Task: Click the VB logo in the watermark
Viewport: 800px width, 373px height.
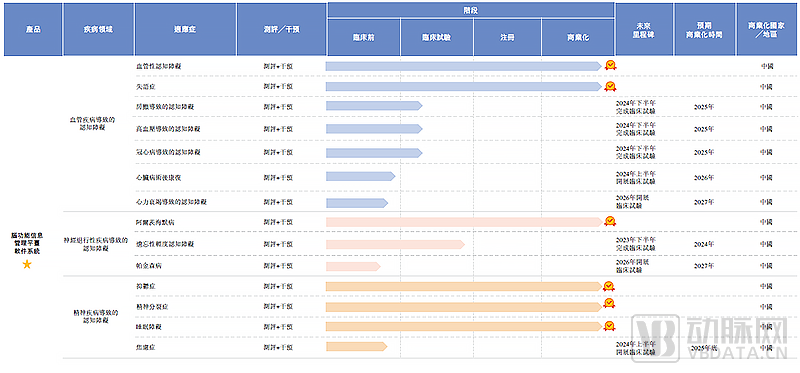Action: tap(656, 338)
